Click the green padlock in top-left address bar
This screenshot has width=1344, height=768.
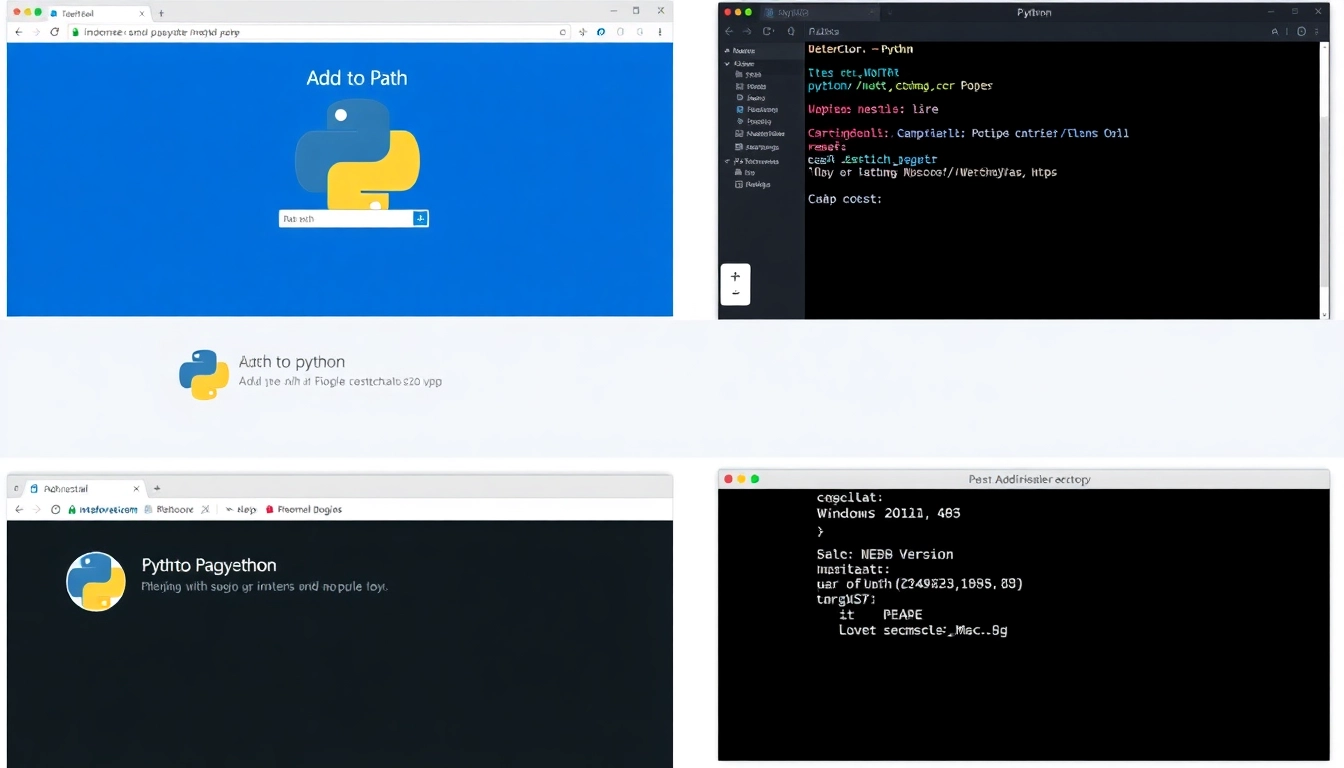75,32
